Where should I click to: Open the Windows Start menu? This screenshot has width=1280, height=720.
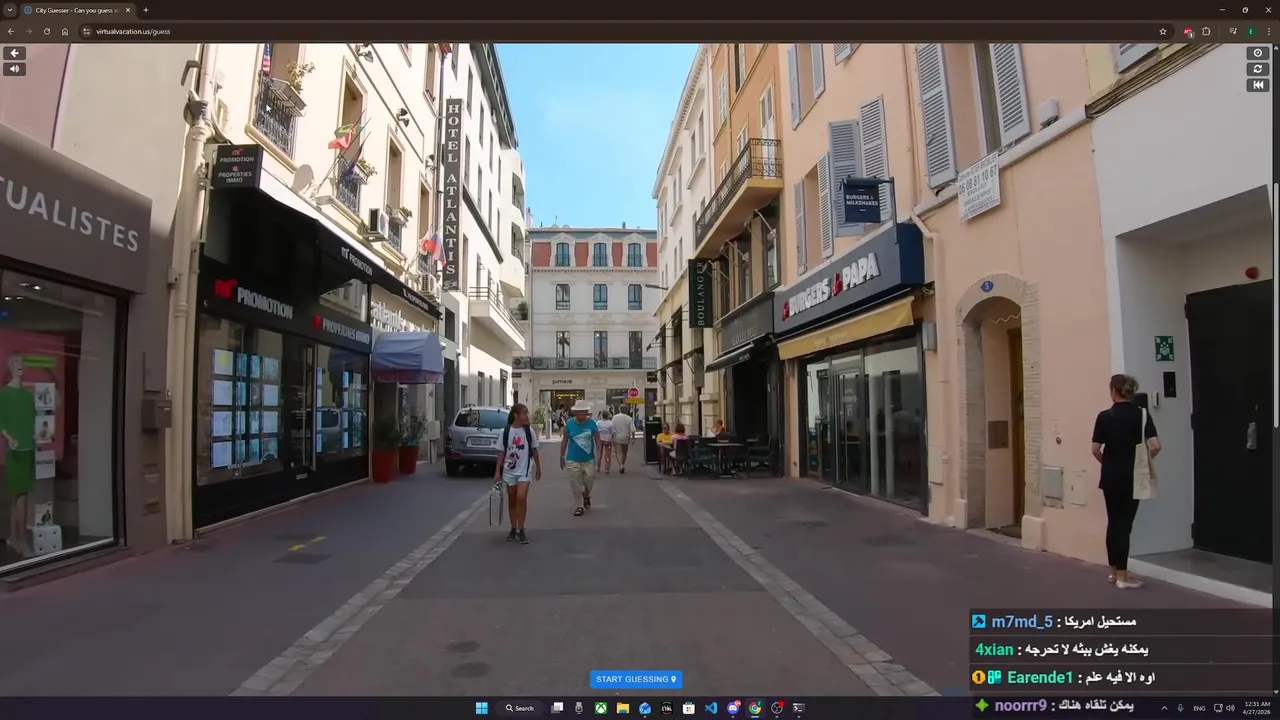click(481, 708)
